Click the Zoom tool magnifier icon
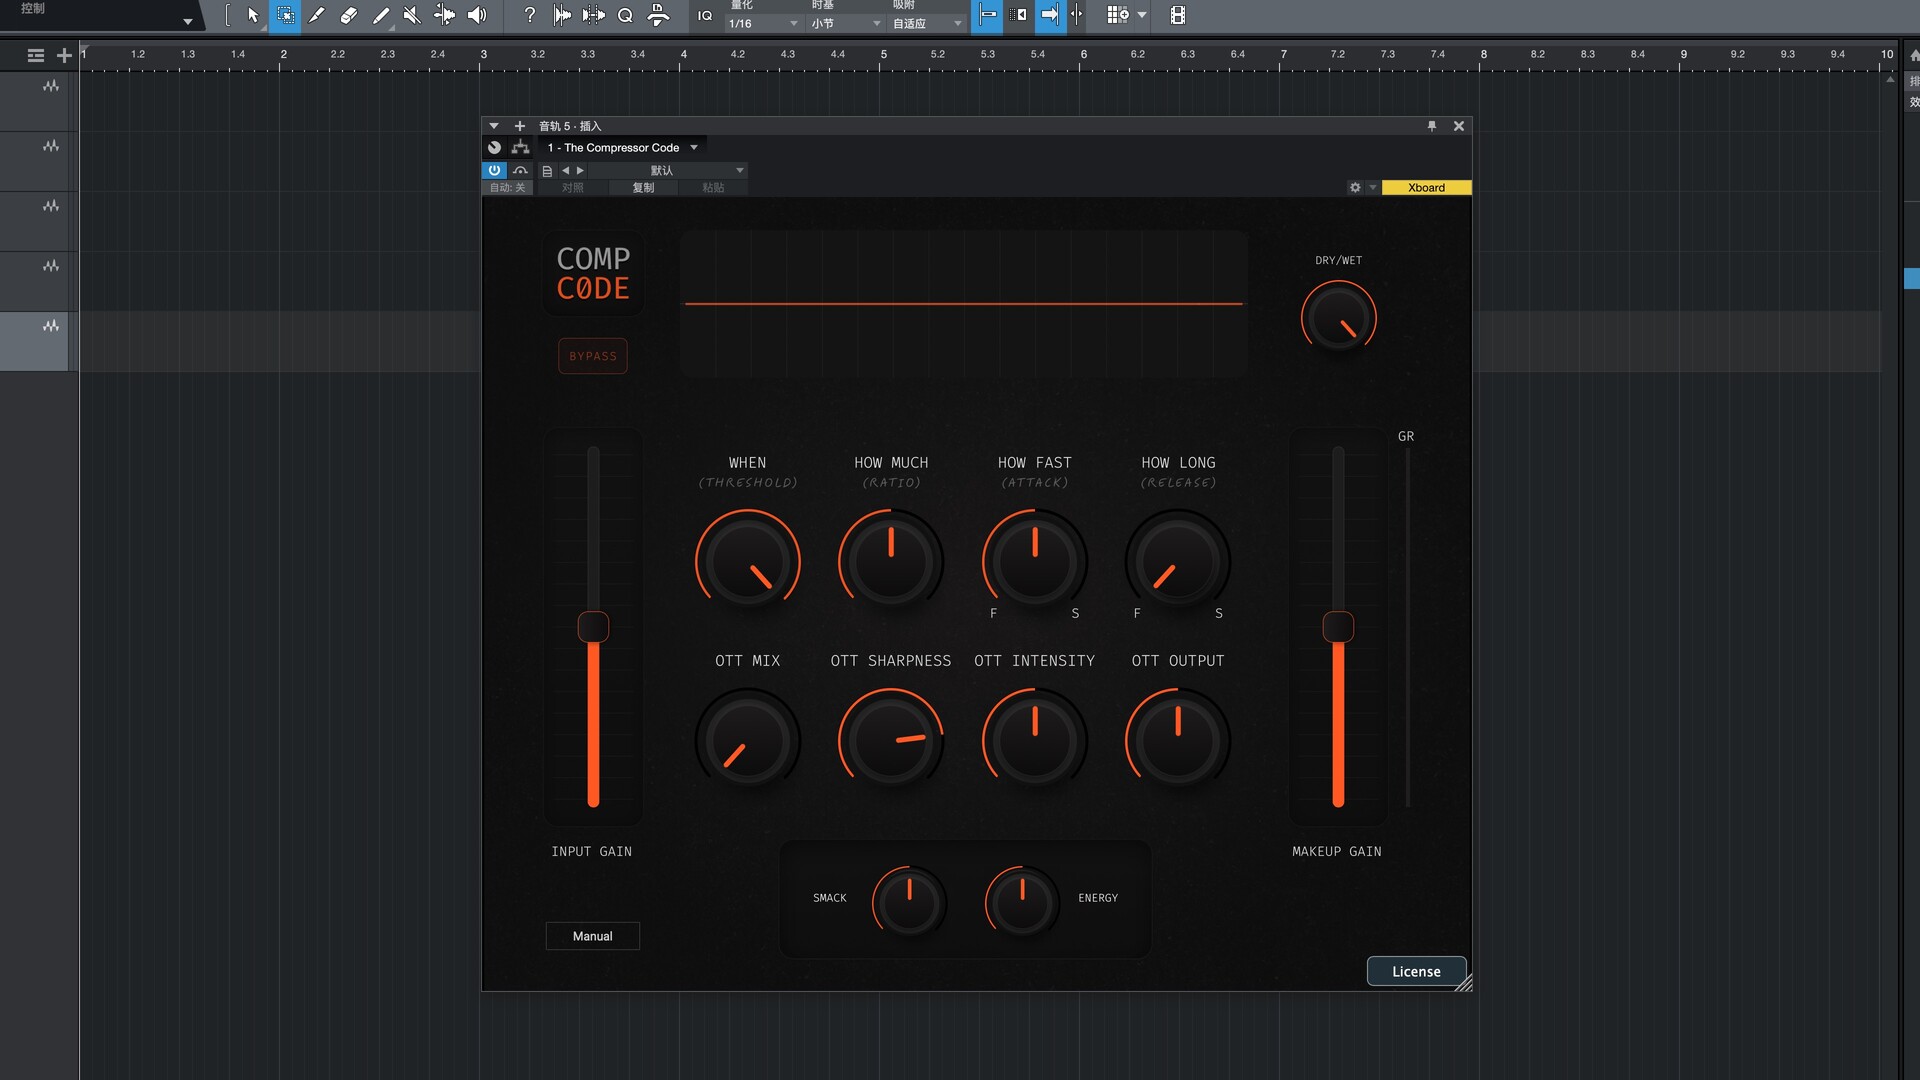 pyautogui.click(x=626, y=16)
